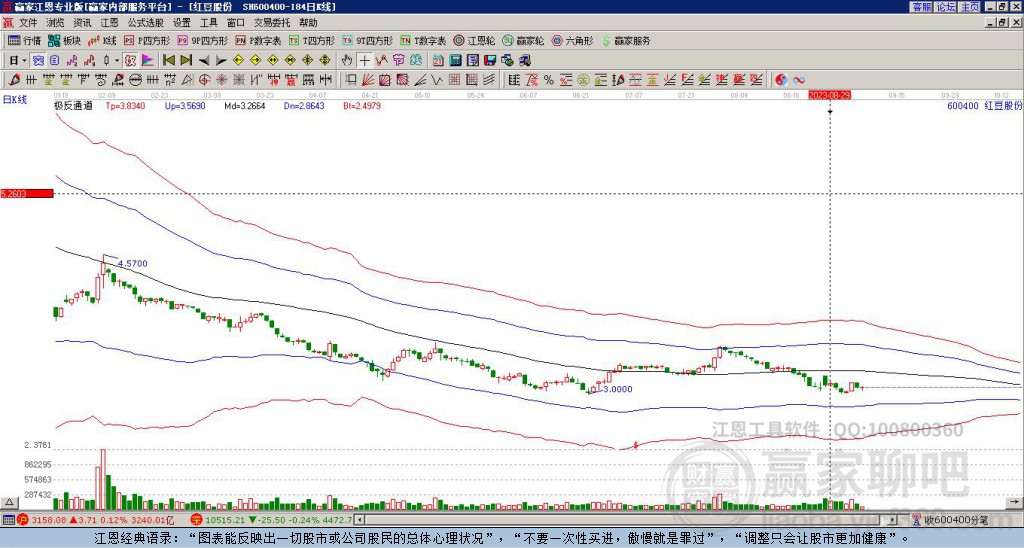Click the up arrow beside volume panel

pyautogui.click(x=9, y=502)
